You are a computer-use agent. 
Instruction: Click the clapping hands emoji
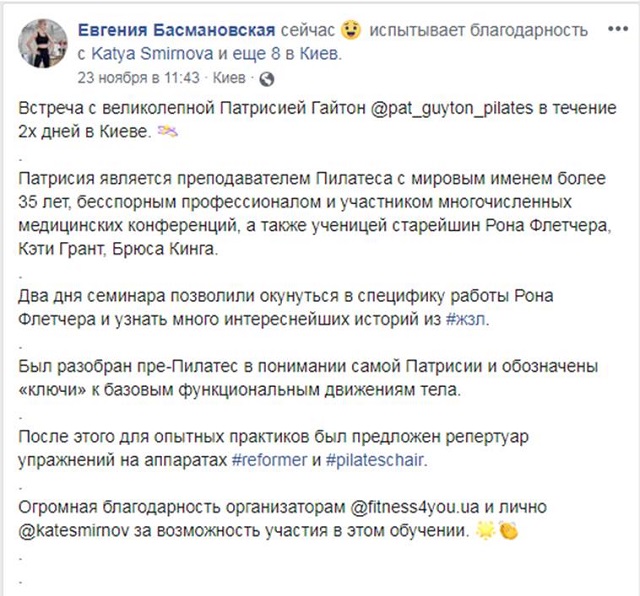point(507,531)
